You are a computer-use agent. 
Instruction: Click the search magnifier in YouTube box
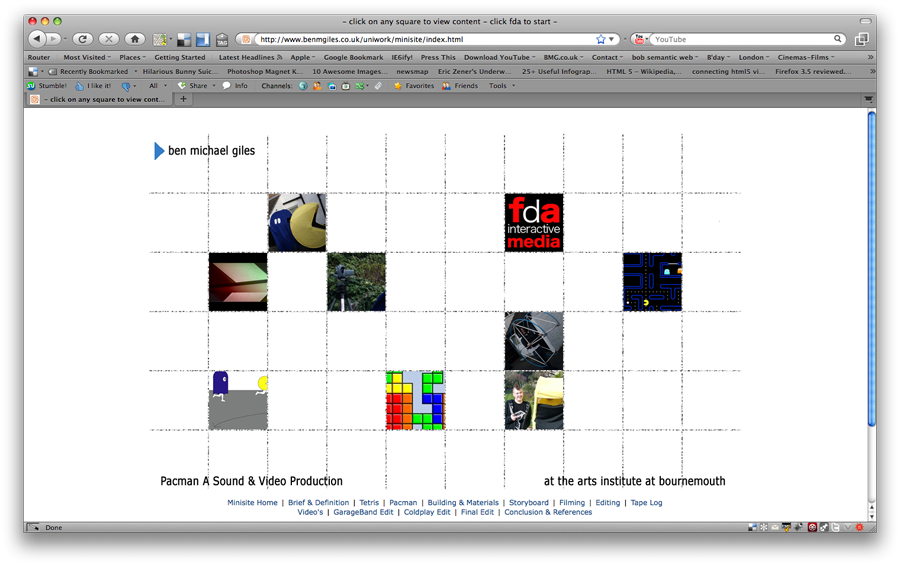[x=837, y=39]
